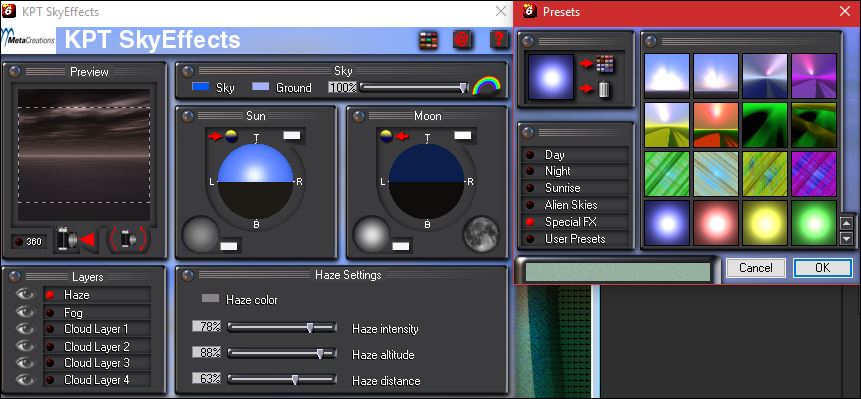
Task: Click the rainbow icon in Sky panel
Action: [487, 85]
